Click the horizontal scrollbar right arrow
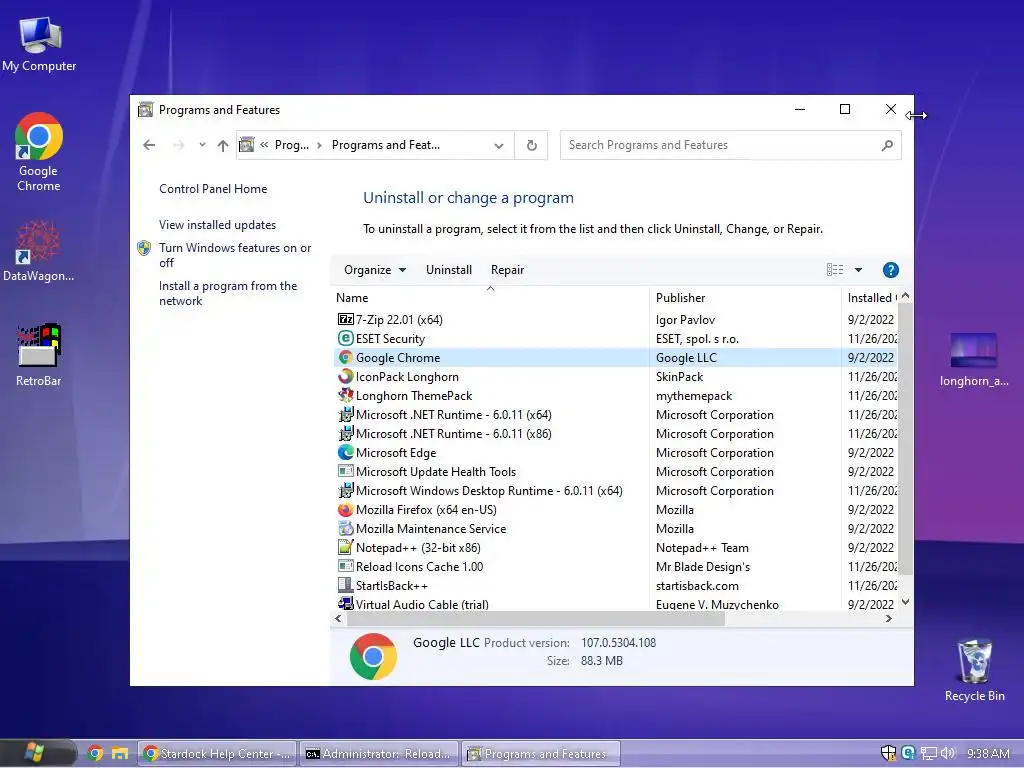This screenshot has width=1024, height=768. [888, 618]
